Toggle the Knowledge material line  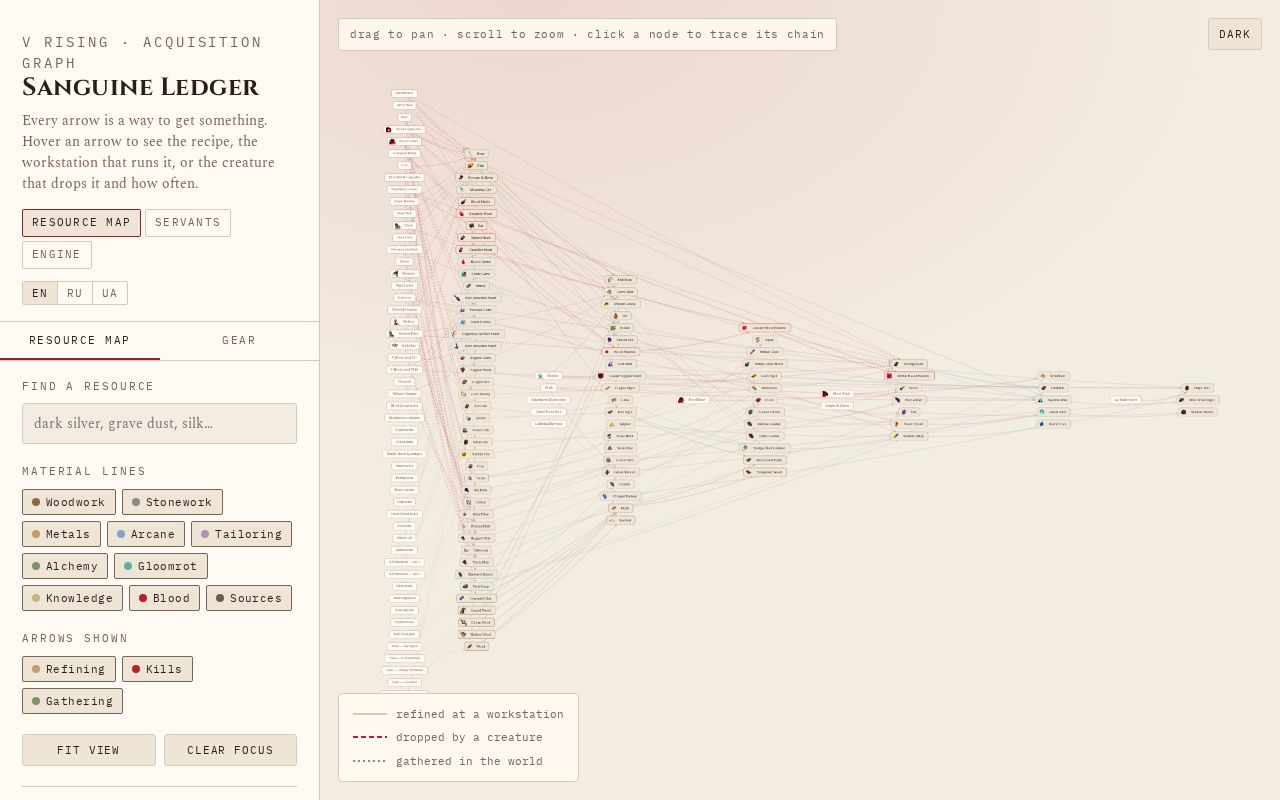pos(72,598)
